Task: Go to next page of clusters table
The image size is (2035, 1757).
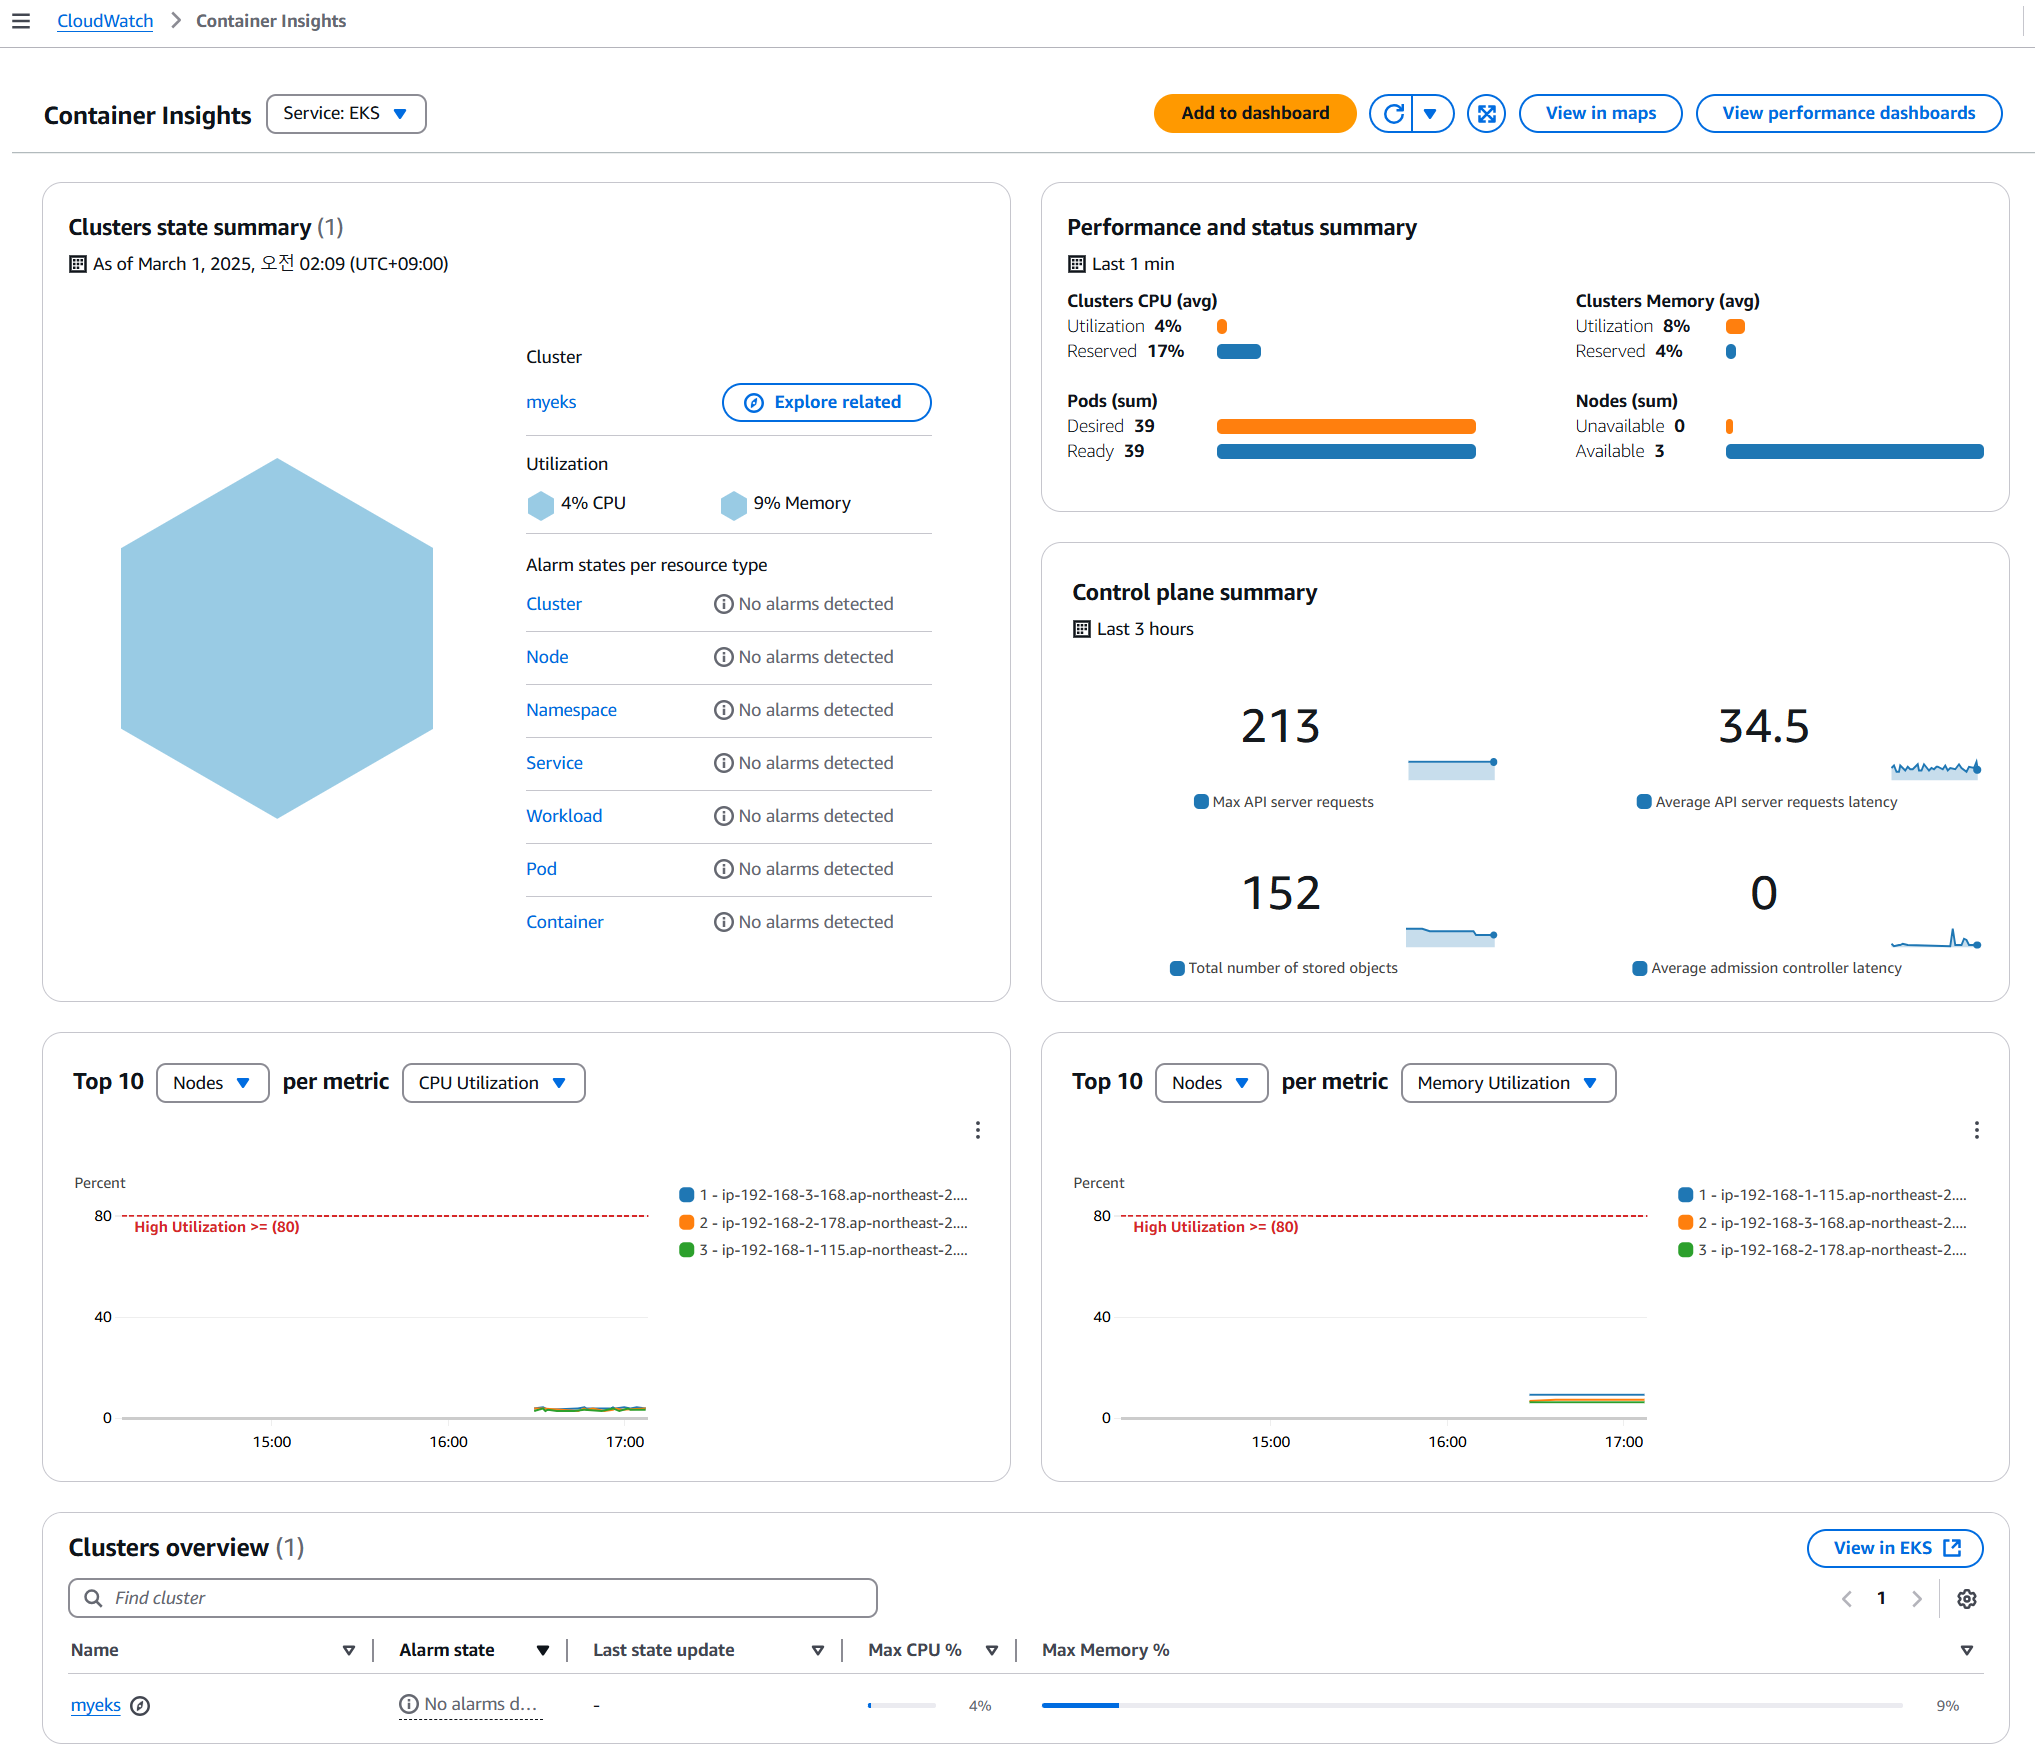Action: click(1916, 1599)
